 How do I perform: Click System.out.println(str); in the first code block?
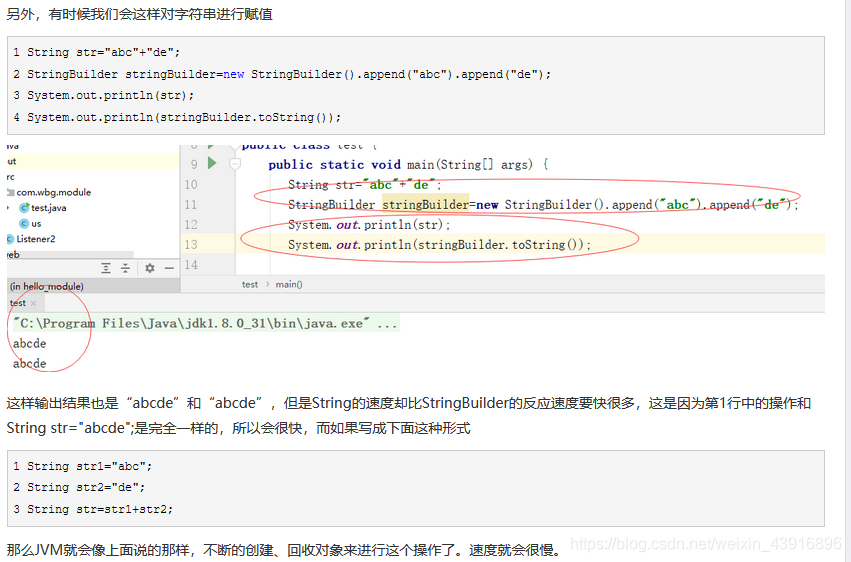pos(111,95)
